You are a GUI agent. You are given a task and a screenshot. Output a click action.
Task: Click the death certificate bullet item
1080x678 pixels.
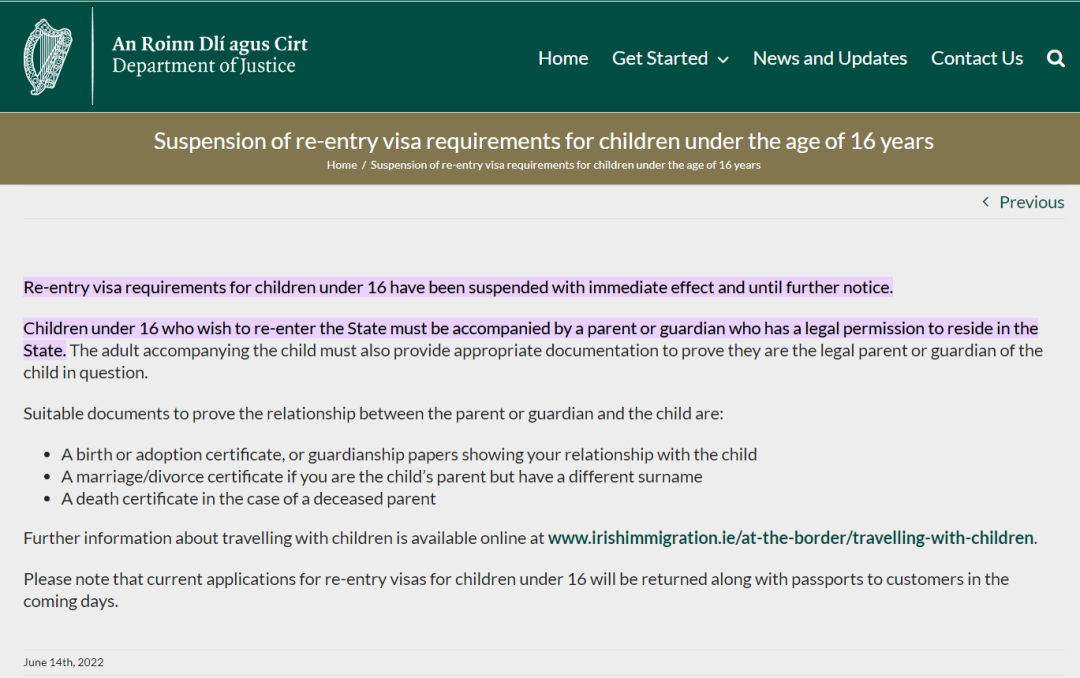pyautogui.click(x=248, y=498)
